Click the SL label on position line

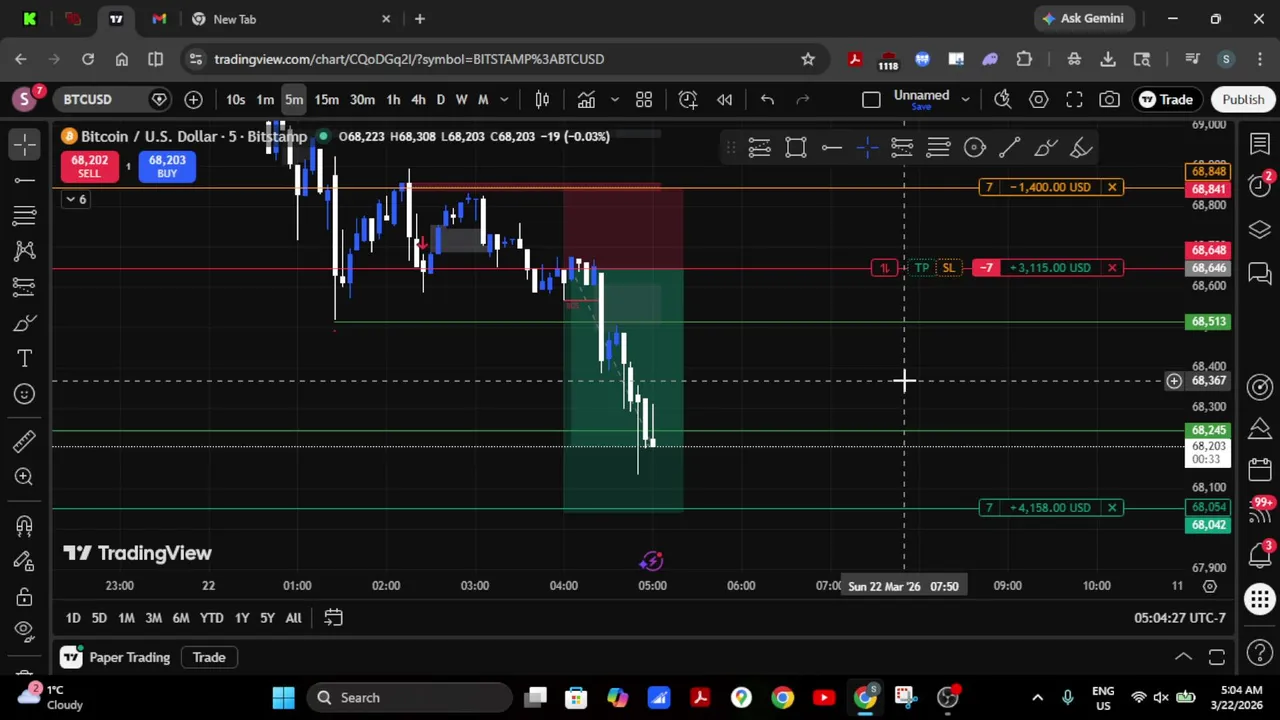click(948, 268)
